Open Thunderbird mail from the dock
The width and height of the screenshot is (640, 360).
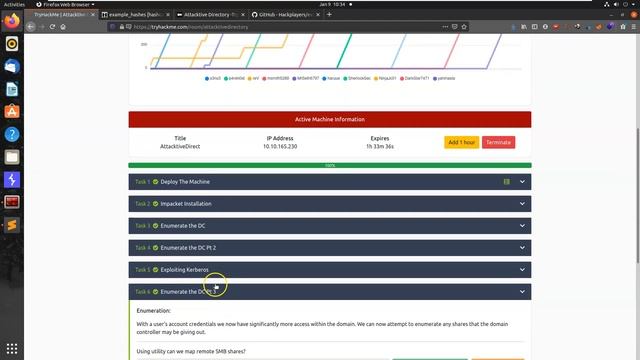point(12,66)
